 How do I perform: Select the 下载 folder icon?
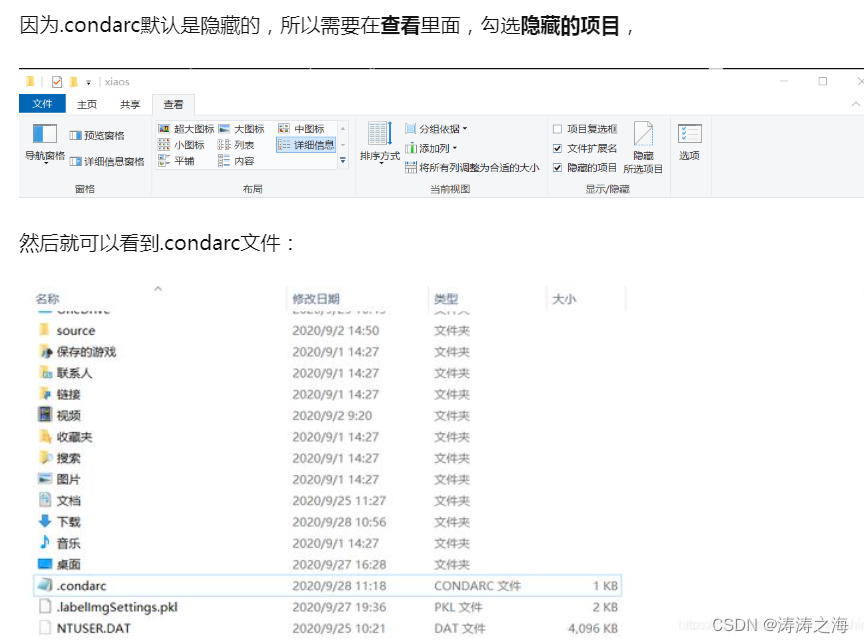point(45,521)
